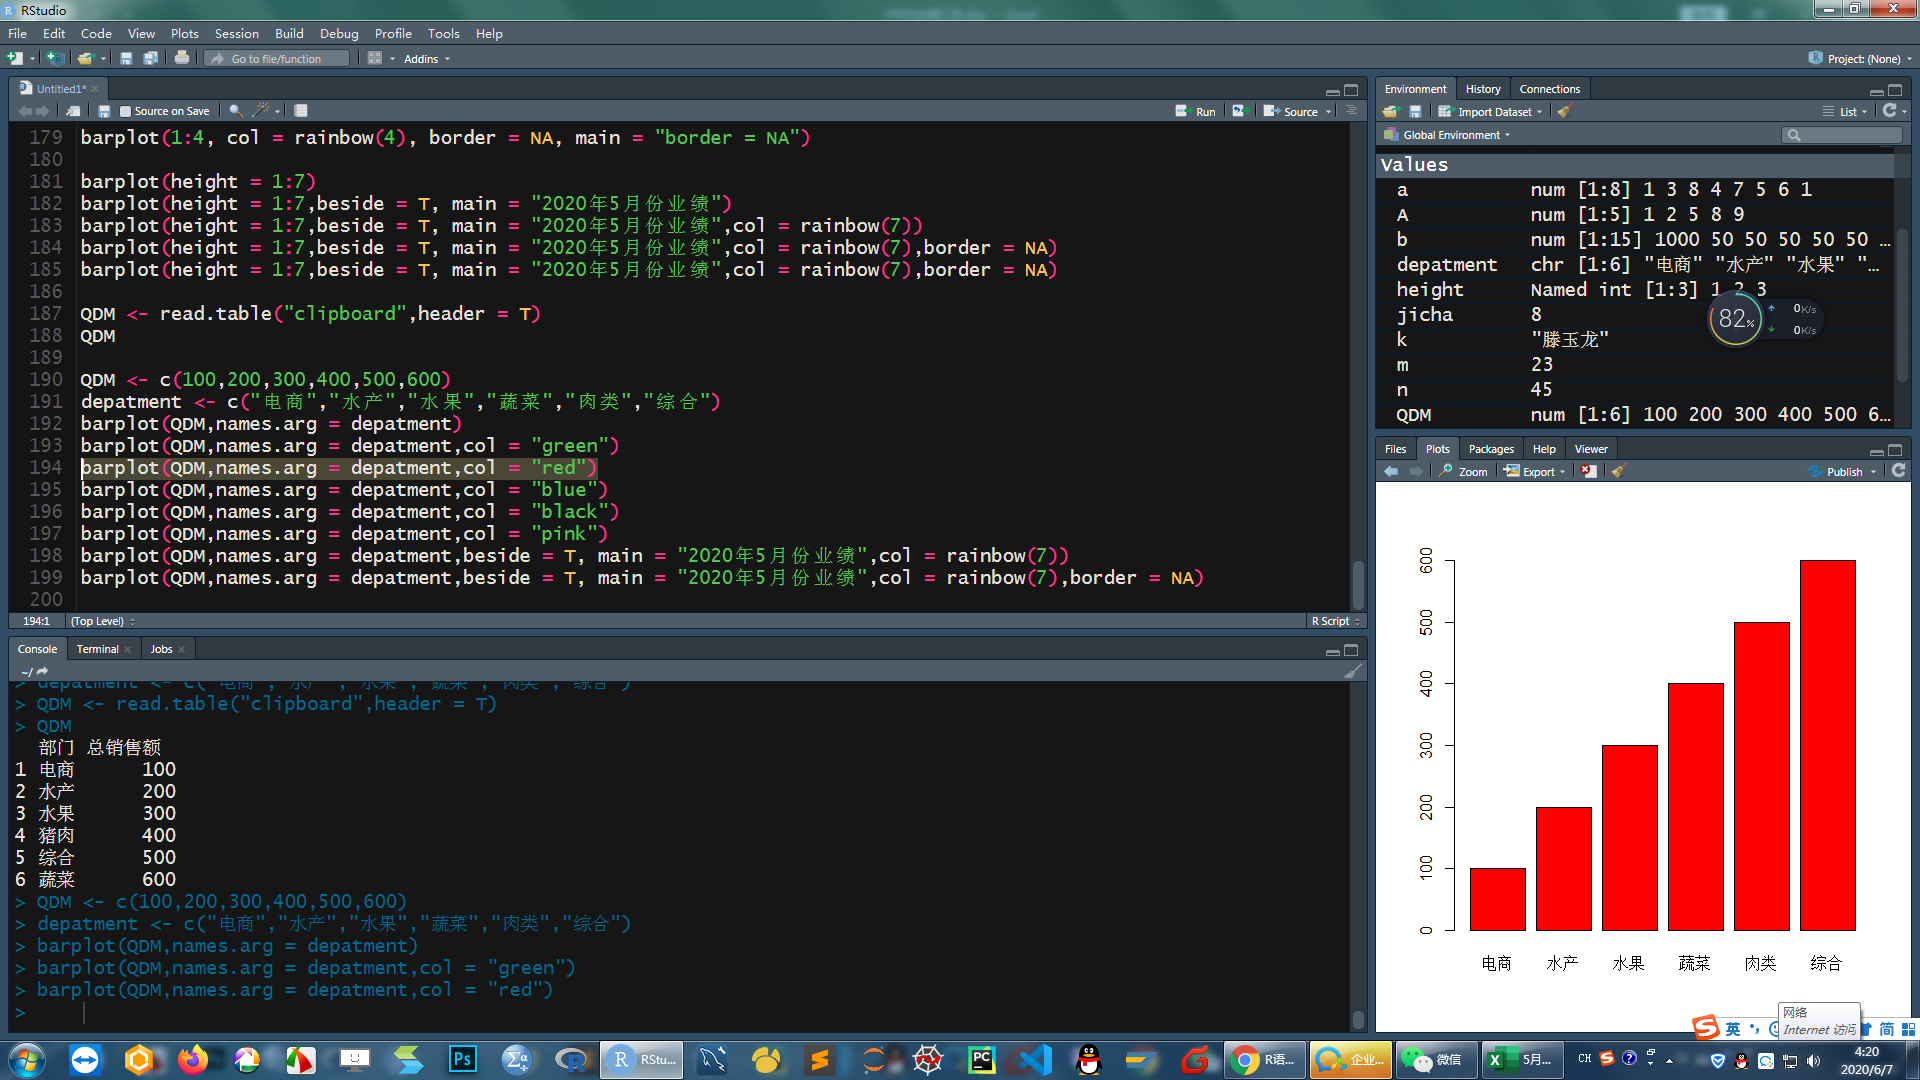The height and width of the screenshot is (1080, 1920).
Task: Switch to the Packages tab
Action: tap(1490, 449)
